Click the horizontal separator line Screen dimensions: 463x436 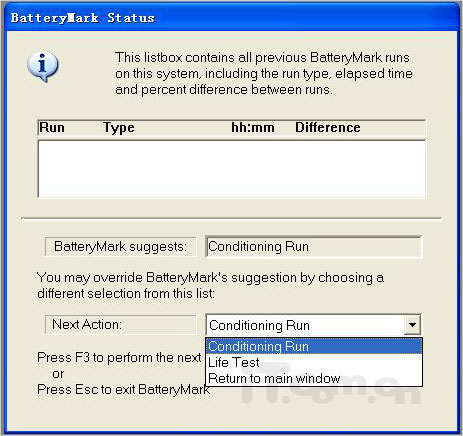click(x=231, y=219)
